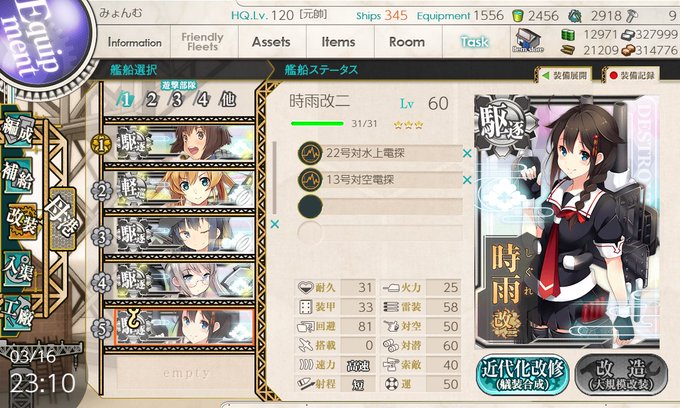The height and width of the screenshot is (408, 680).
Task: Open the 他 other ships tab
Action: [x=227, y=100]
